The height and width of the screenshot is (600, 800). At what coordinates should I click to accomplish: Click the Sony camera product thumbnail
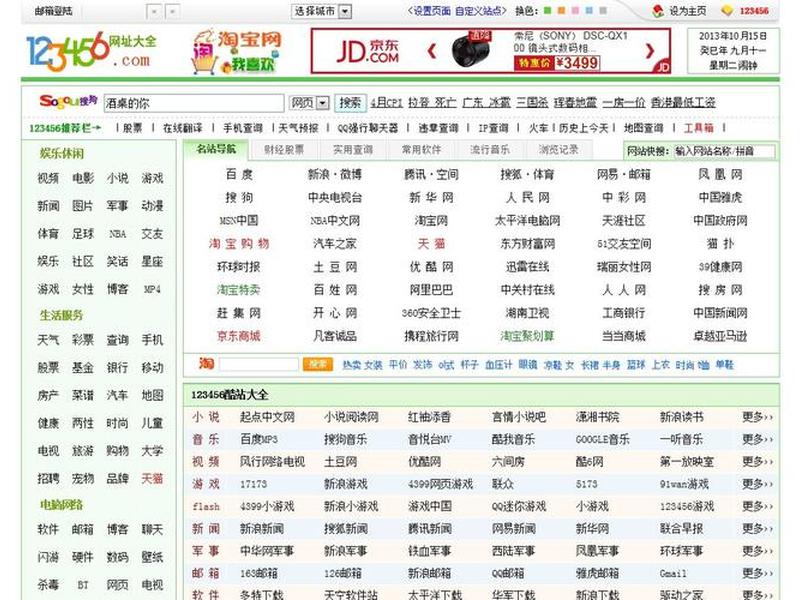click(471, 50)
